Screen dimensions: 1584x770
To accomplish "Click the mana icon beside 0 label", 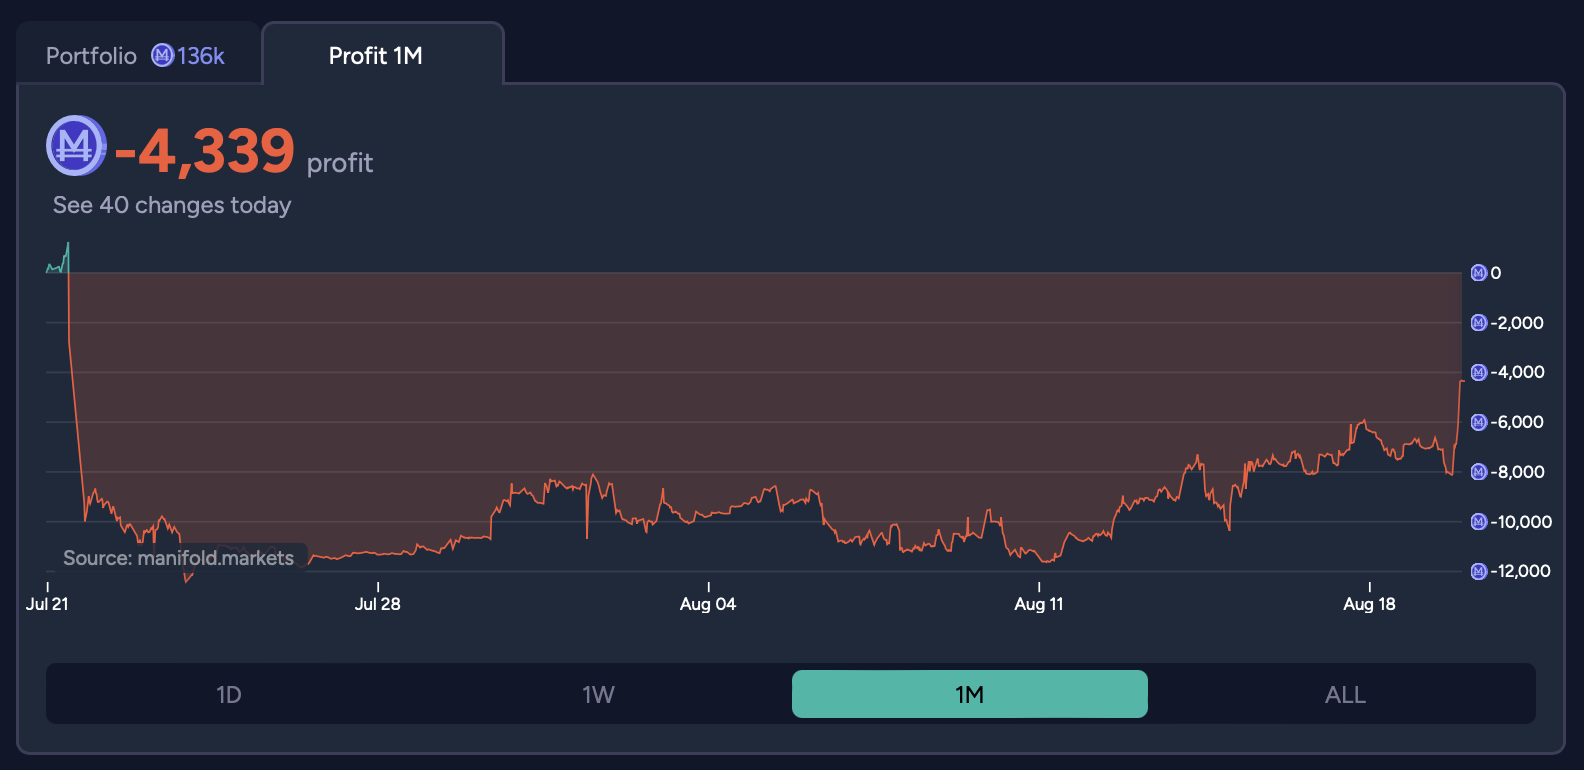I will (x=1479, y=273).
